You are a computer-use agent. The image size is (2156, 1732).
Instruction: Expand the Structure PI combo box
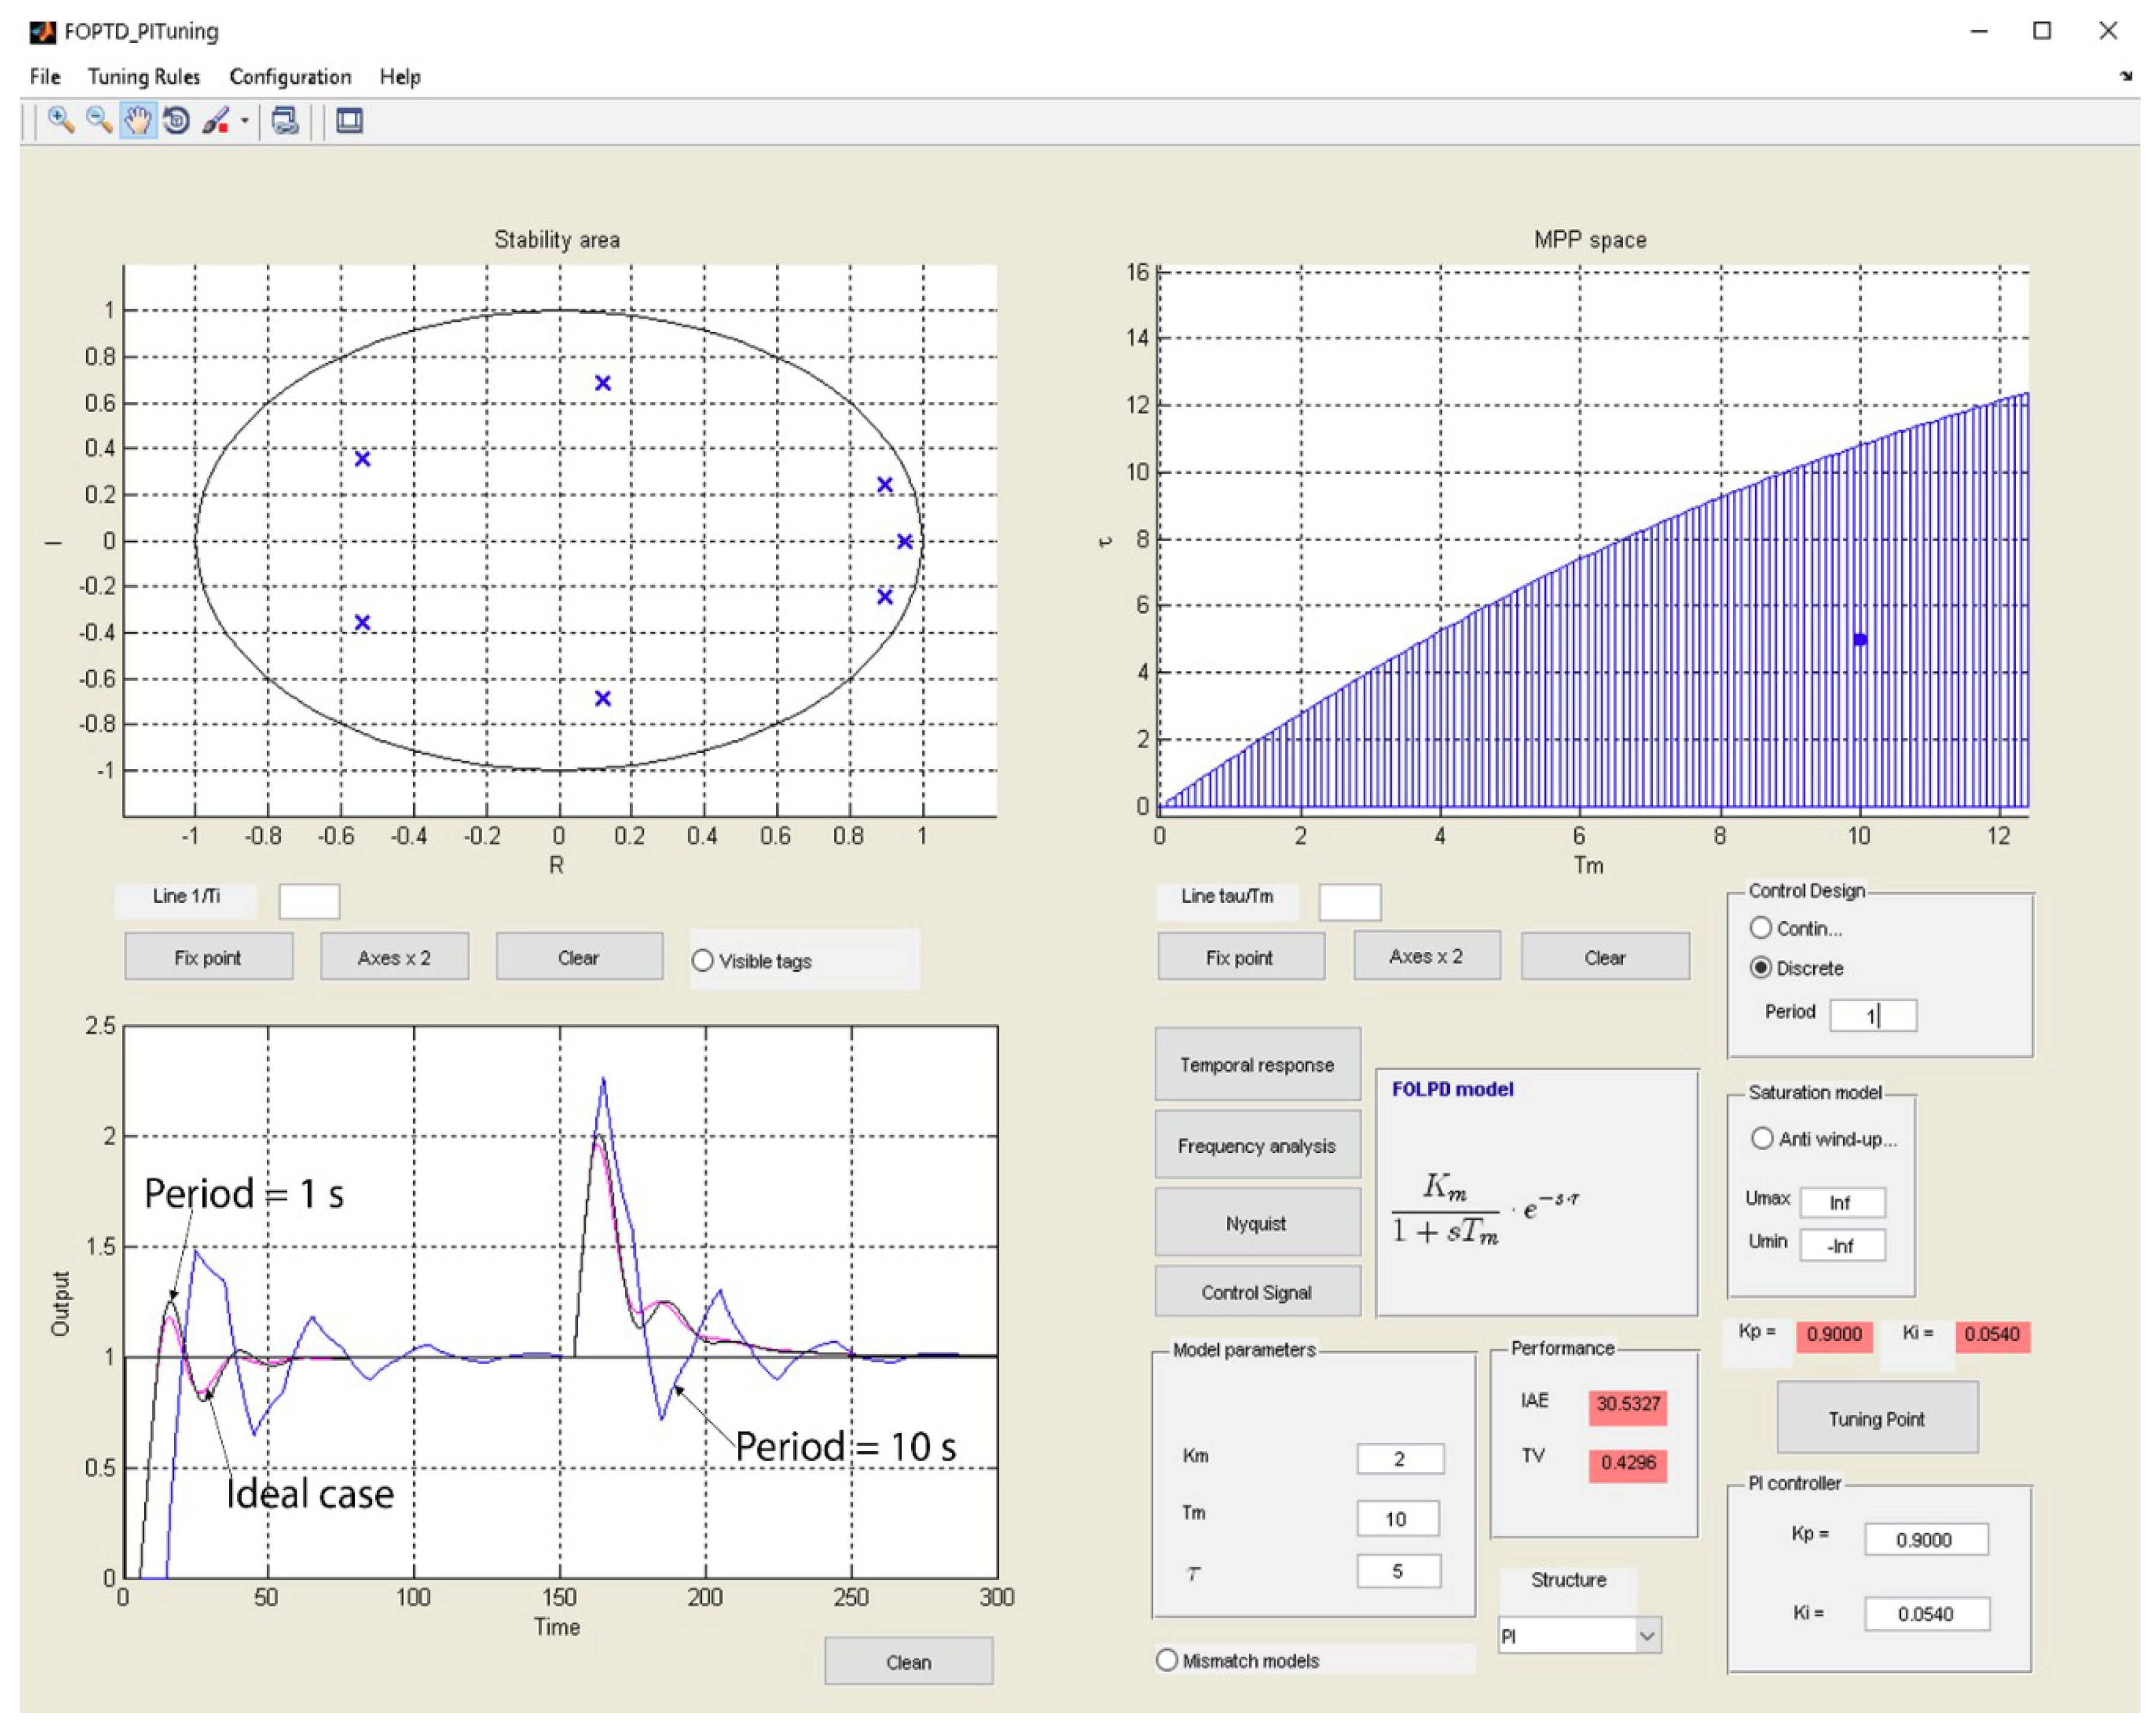pos(1647,1636)
